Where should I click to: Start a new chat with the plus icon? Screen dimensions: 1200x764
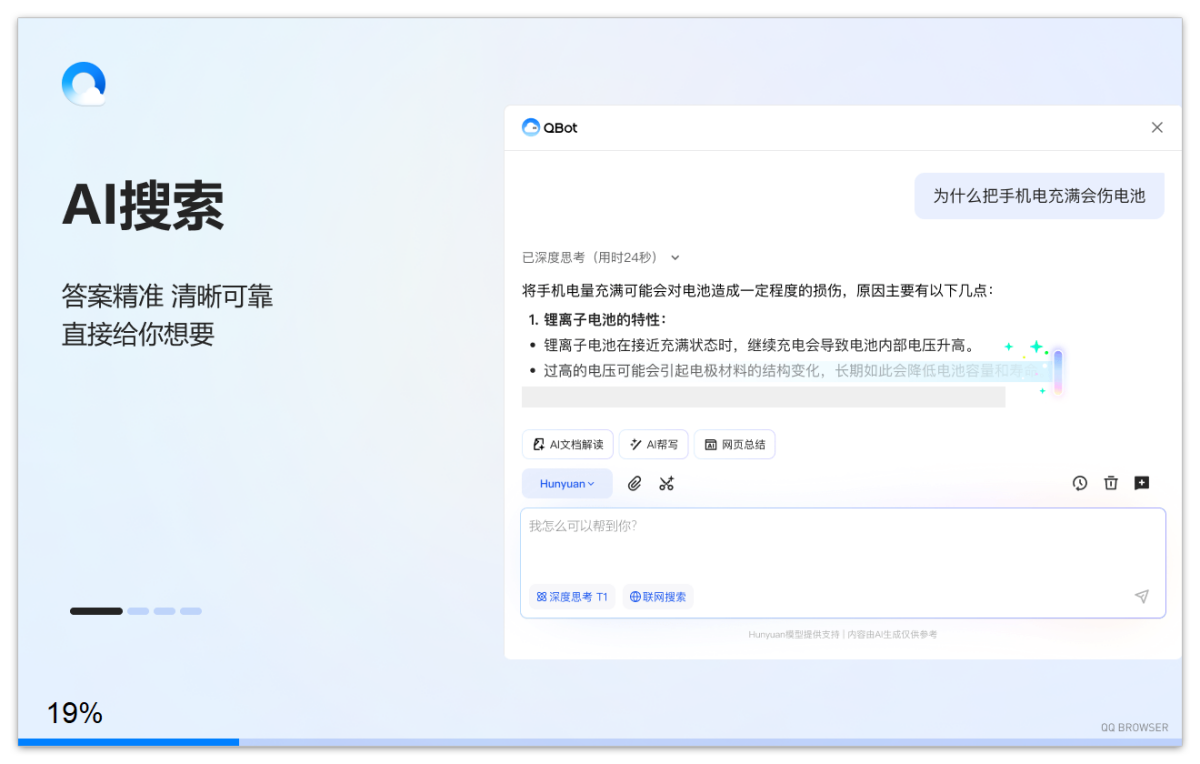click(1141, 483)
